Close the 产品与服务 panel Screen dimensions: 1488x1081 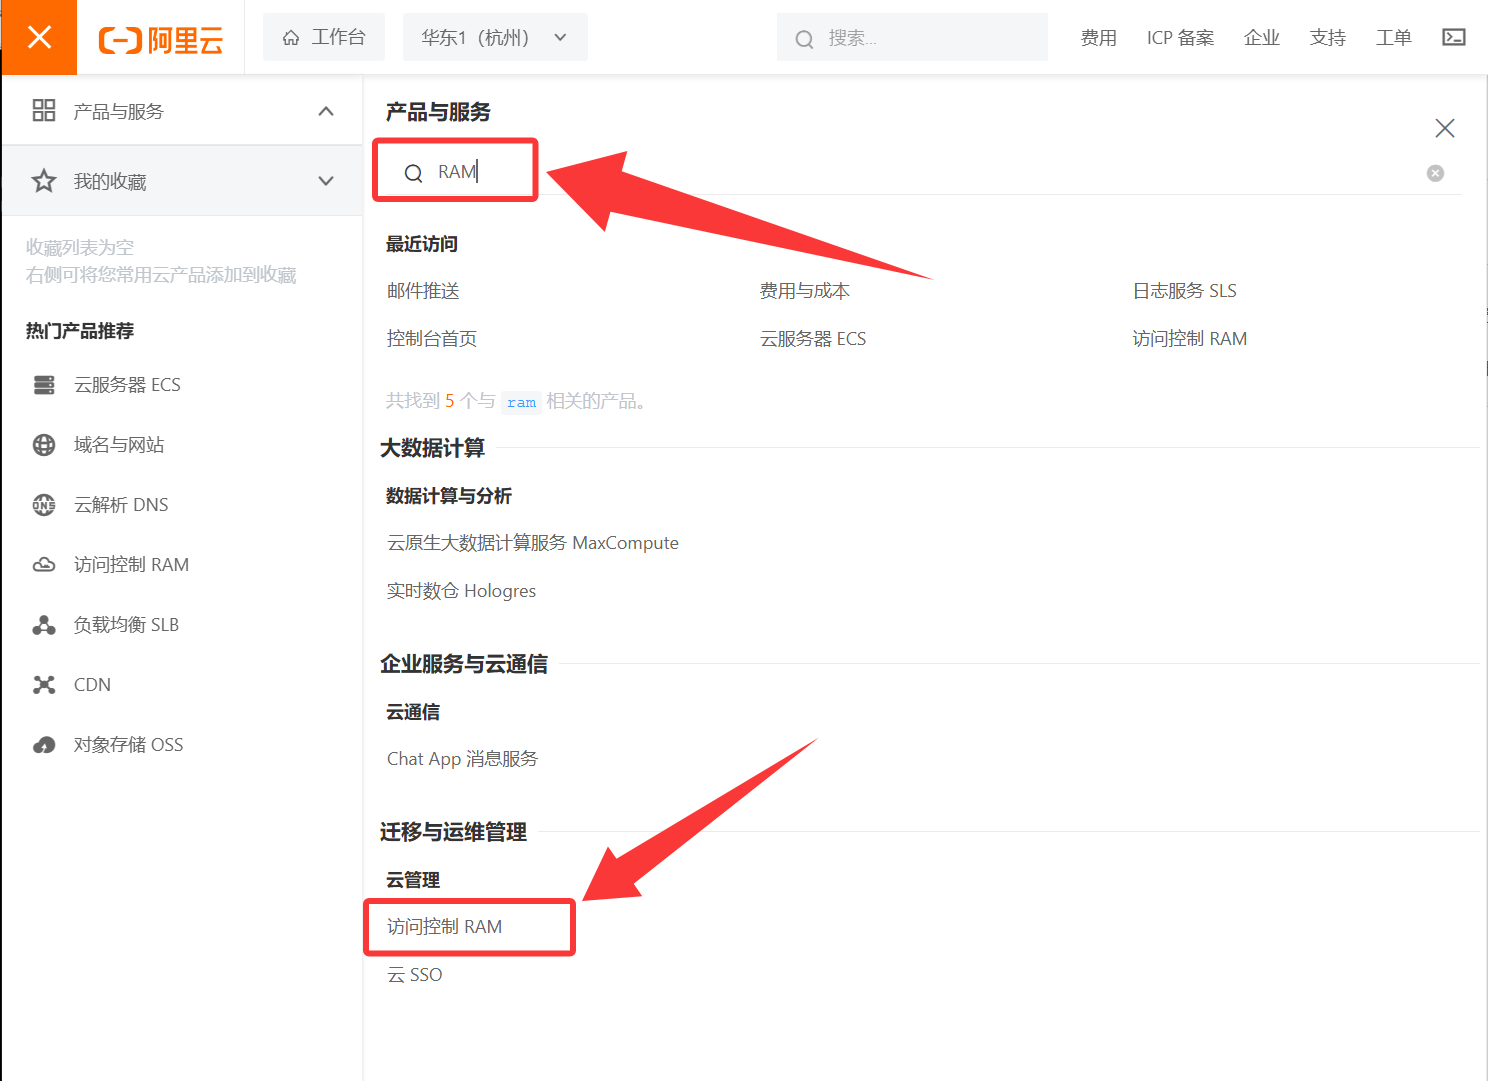pos(1444,128)
